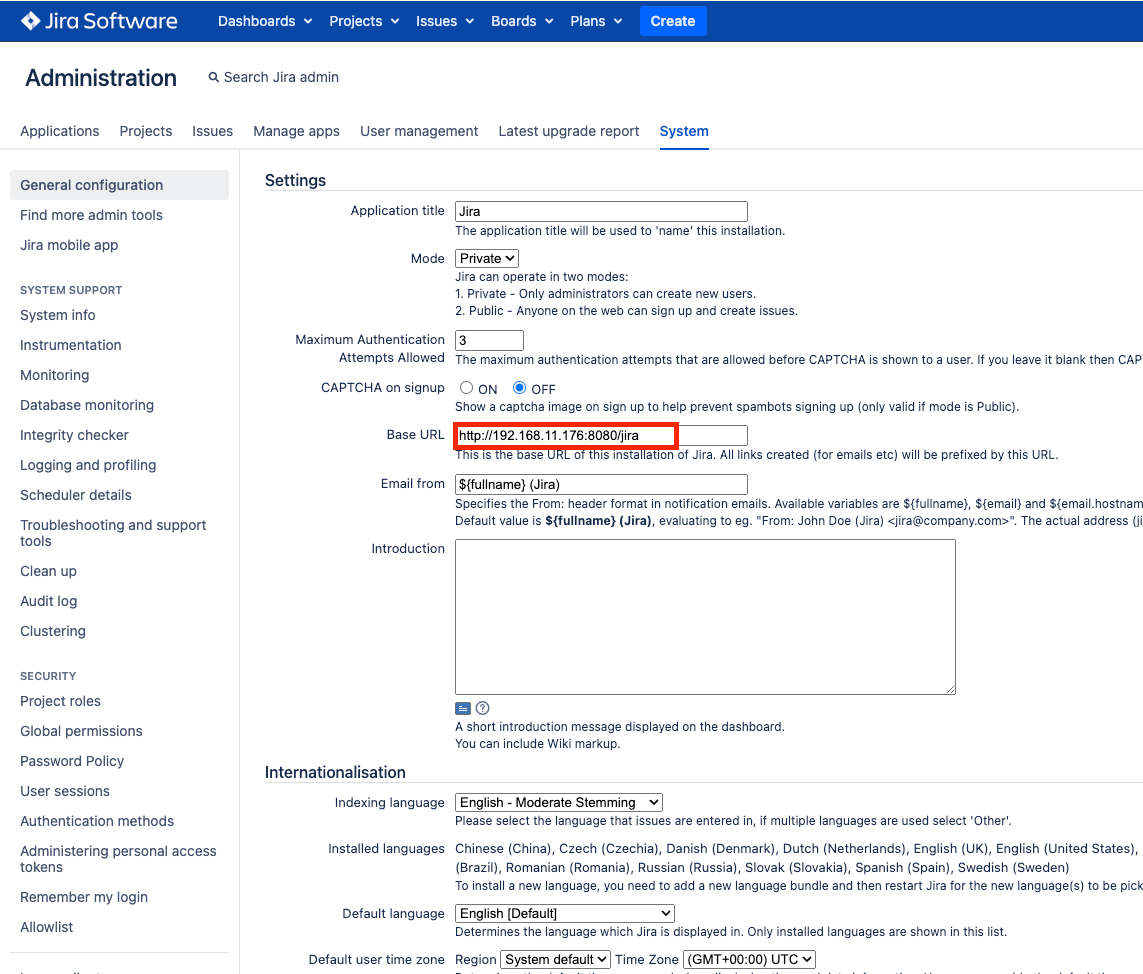Open the Default language dropdown
The height and width of the screenshot is (974, 1143).
(x=565, y=913)
